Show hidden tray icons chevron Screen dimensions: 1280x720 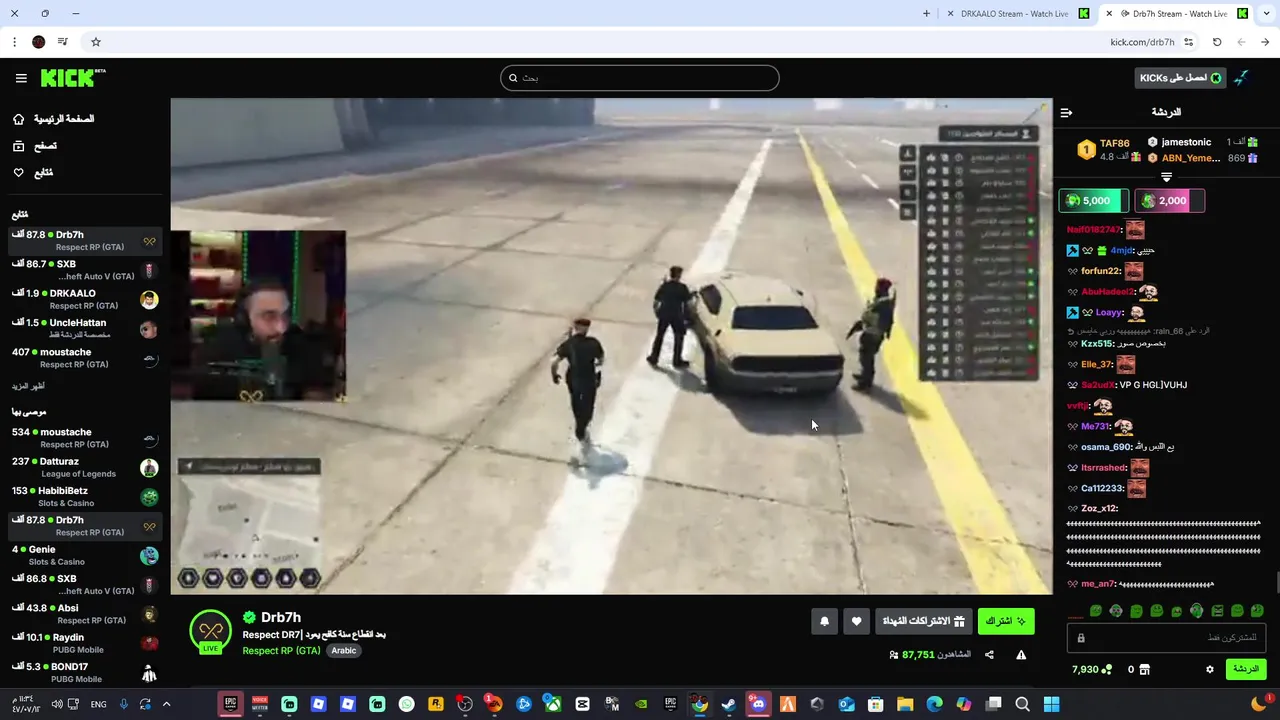(166, 704)
